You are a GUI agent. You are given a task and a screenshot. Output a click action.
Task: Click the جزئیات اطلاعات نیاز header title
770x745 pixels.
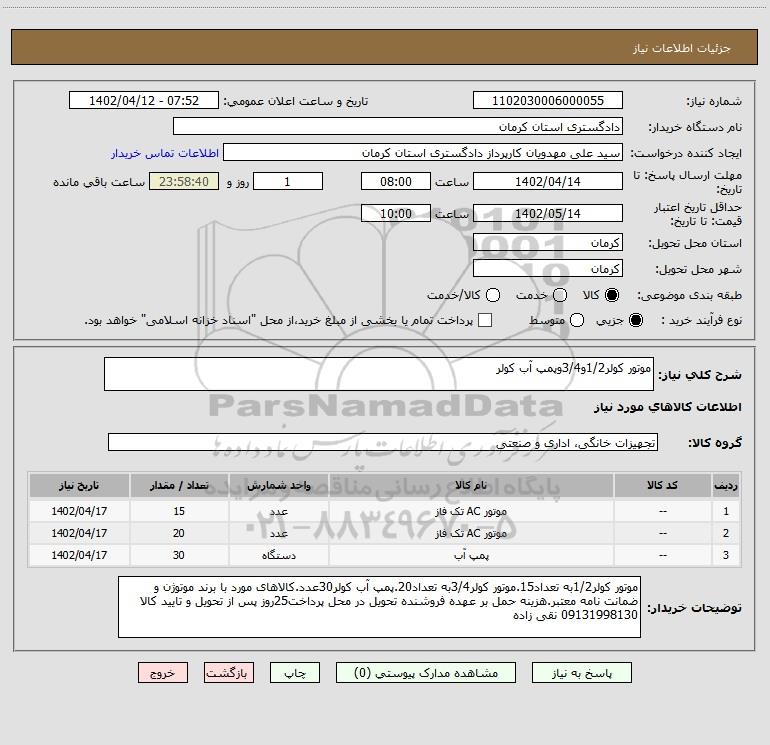(682, 48)
